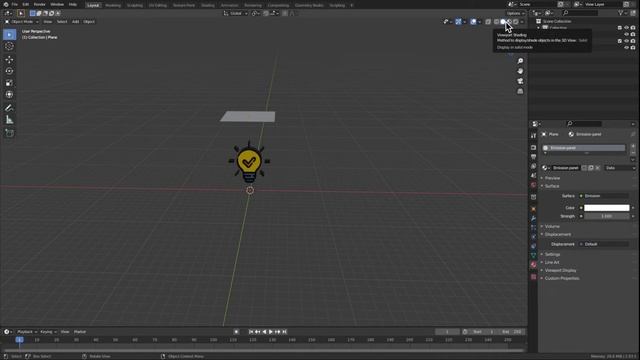Click the viewport zoom magnifier icon
The height and width of the screenshot is (360, 640).
520,61
